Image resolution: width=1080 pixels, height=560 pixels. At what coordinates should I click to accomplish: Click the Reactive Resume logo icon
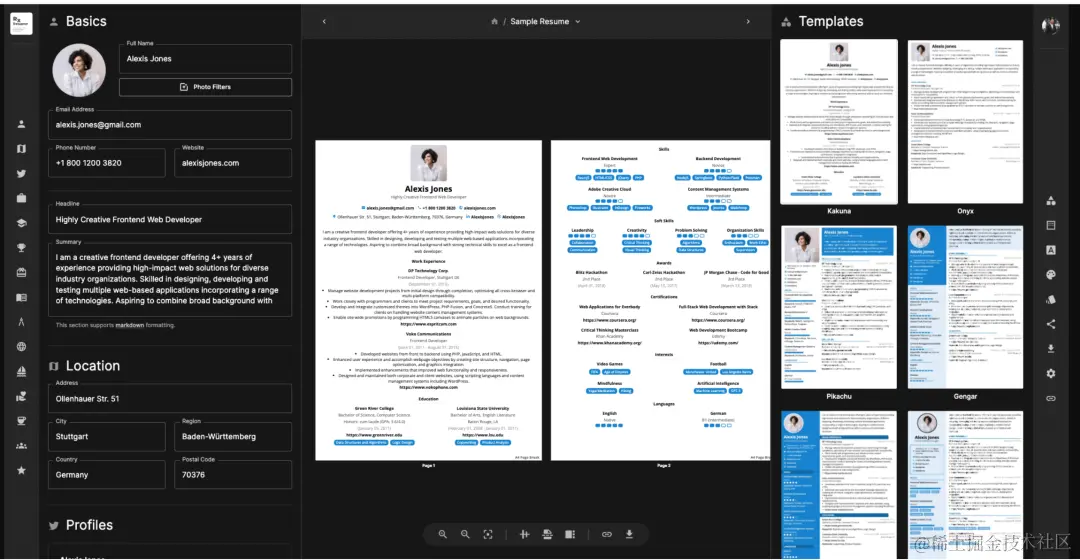pyautogui.click(x=21, y=23)
